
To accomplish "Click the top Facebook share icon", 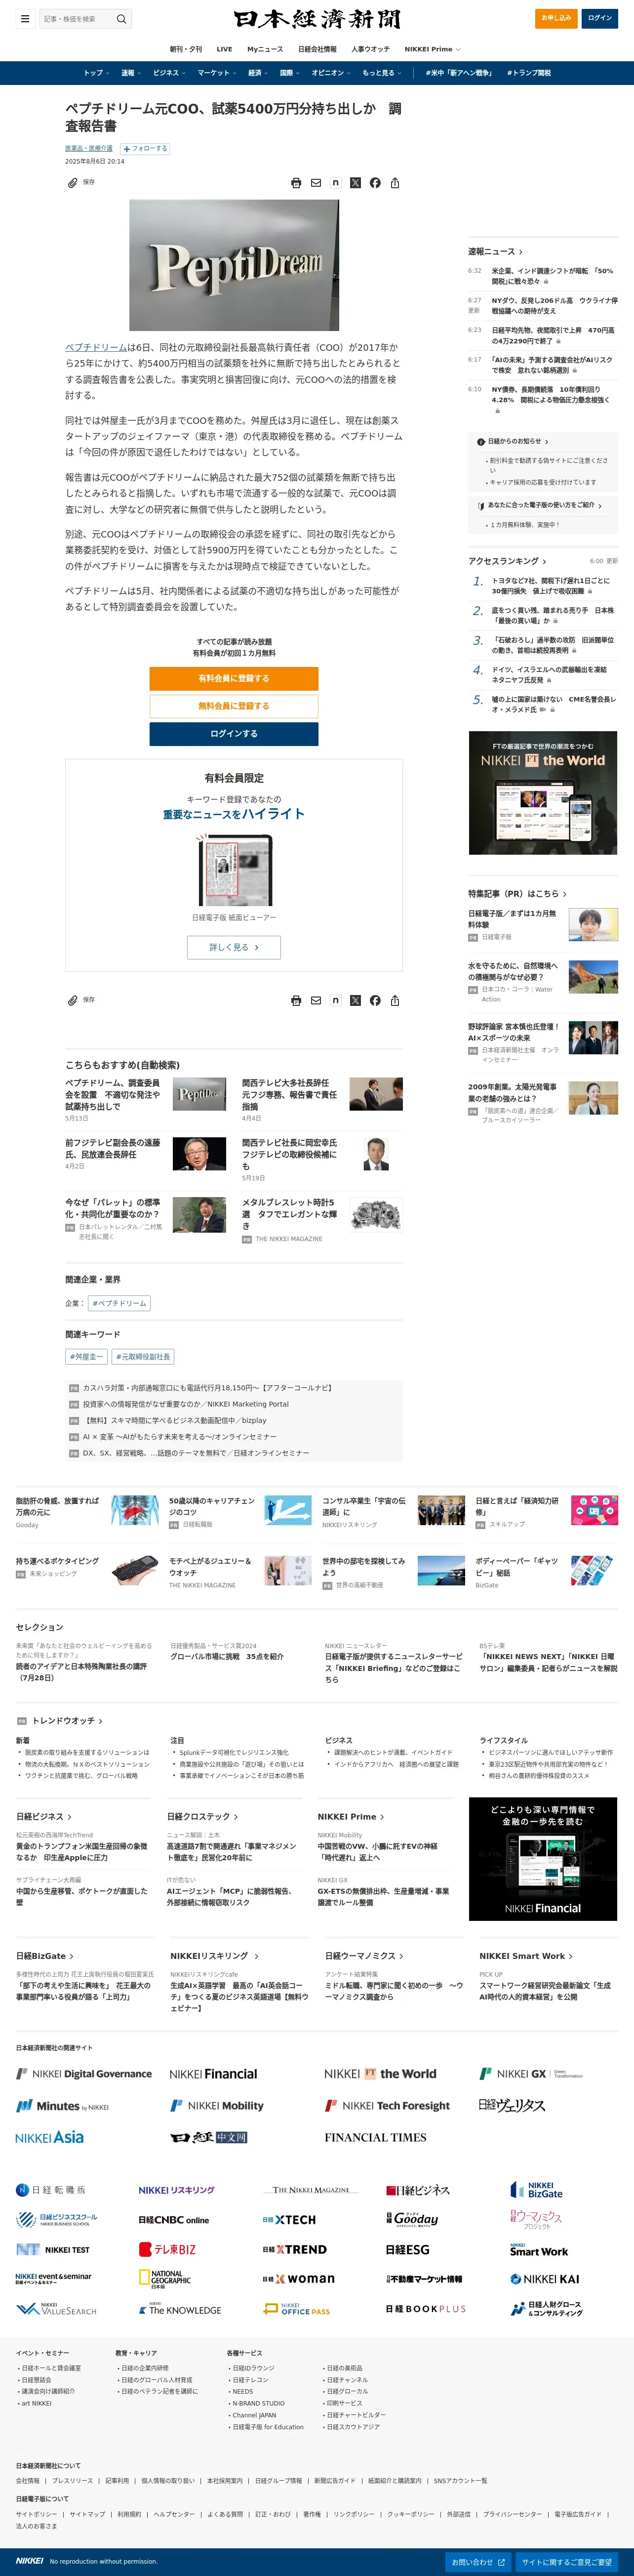I will tap(375, 183).
